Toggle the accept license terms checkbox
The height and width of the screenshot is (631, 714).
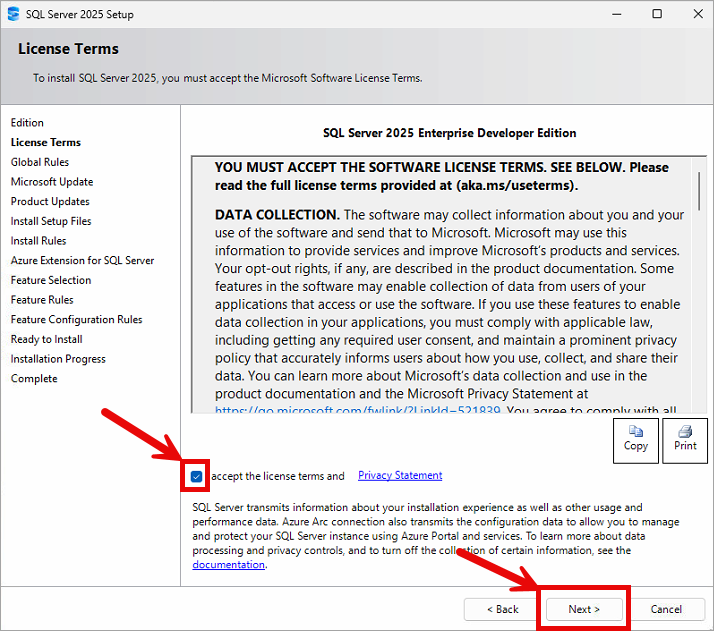point(196,476)
